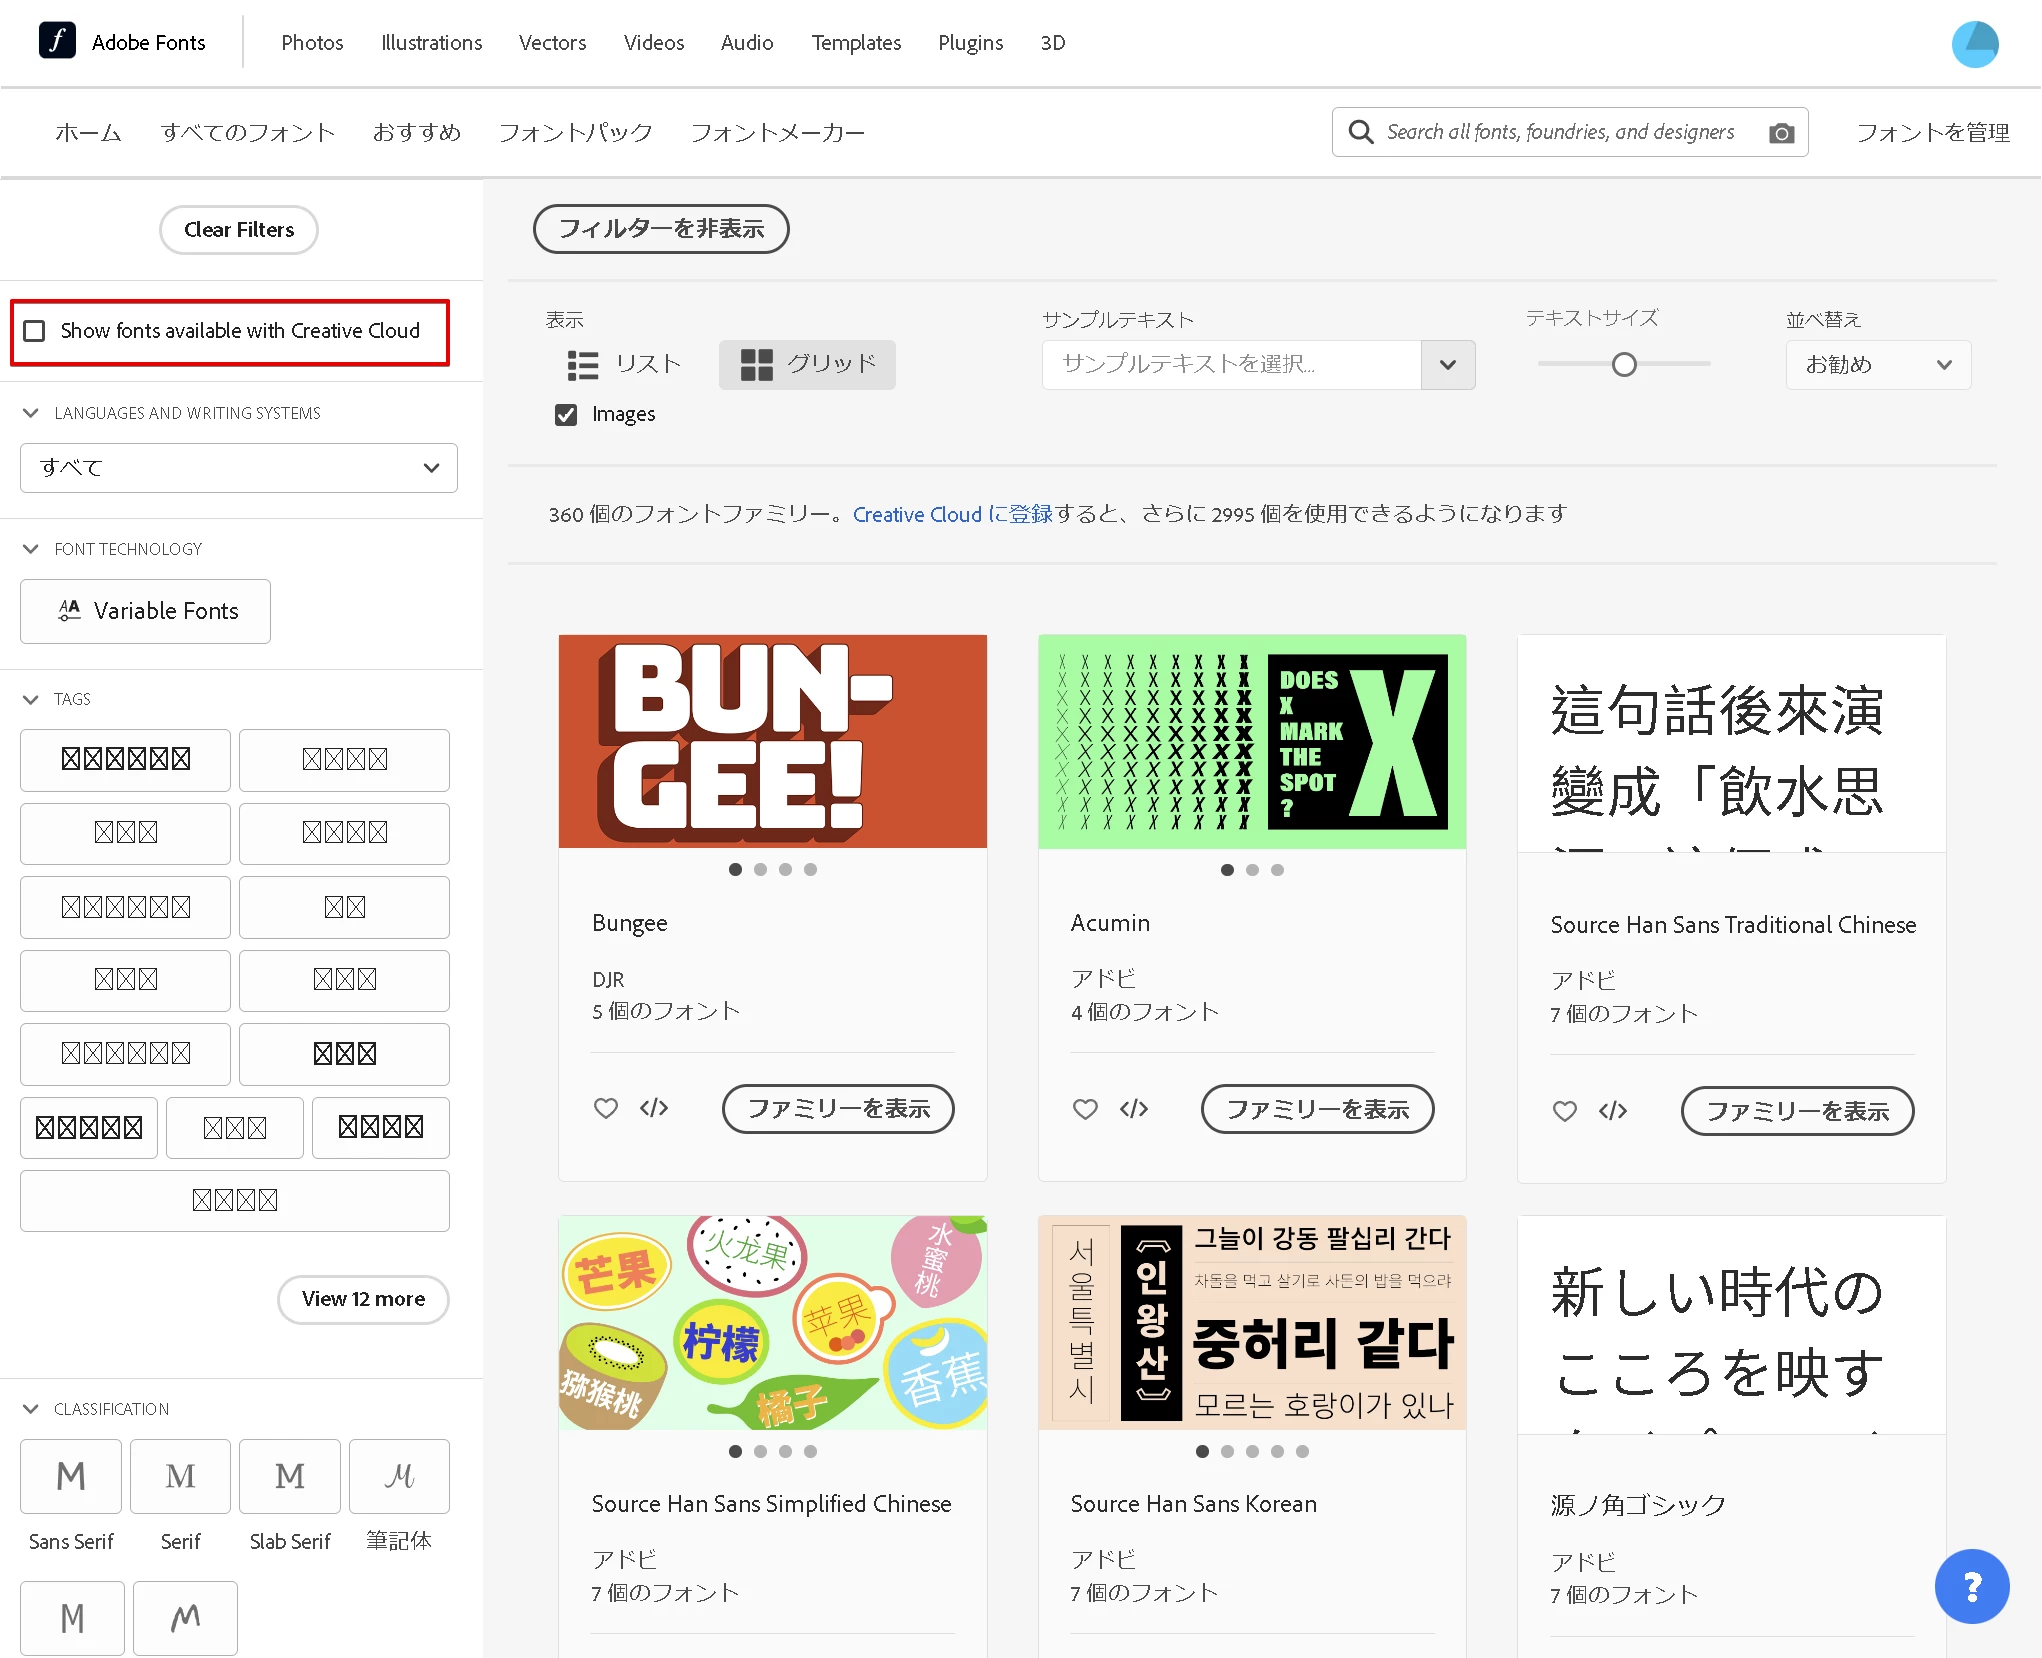Favorite the Bungee font family
This screenshot has width=2042, height=1658.
point(606,1108)
